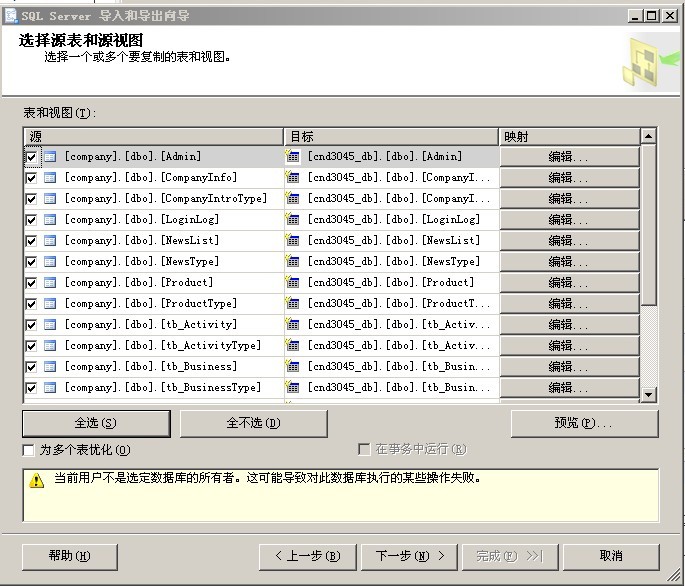Screen dimensions: 685x586
Task: Click destination icon in [tb_BusinessType] row
Action: pos(292,386)
